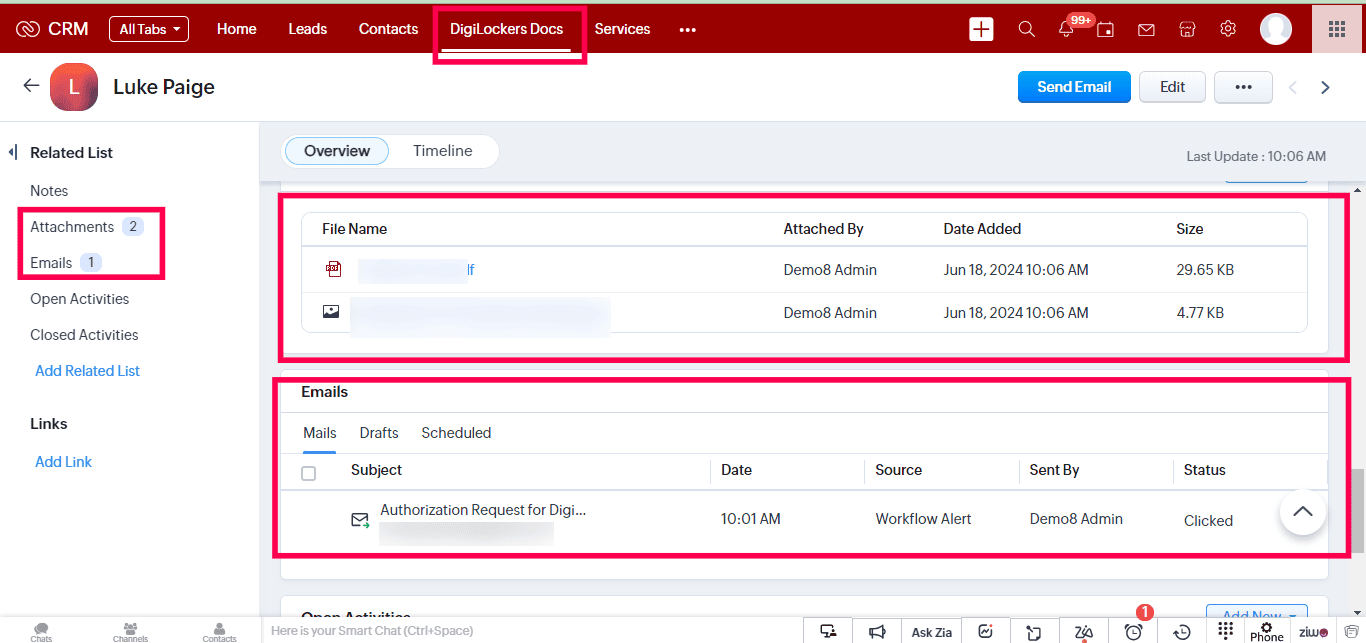Open the search magnifier icon
This screenshot has height=643, width=1366.
tap(1027, 29)
